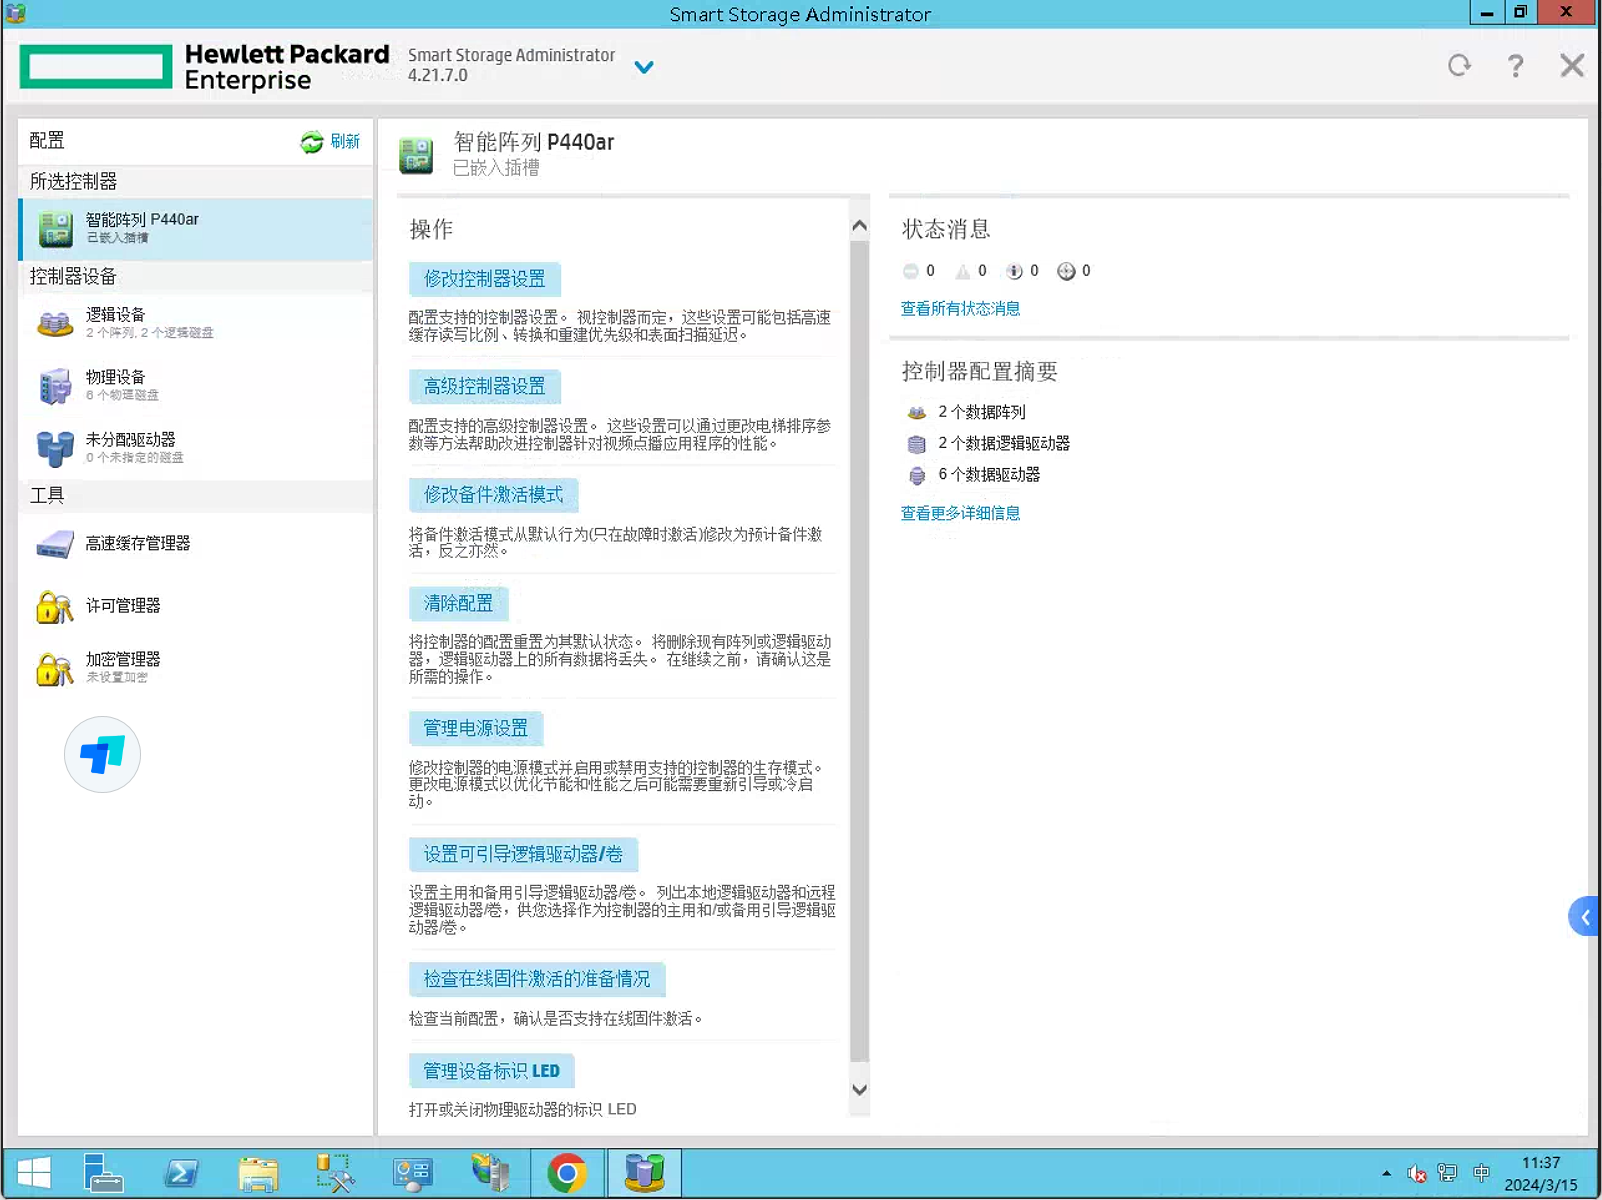
Task: Click the blue TeamViewer floating icon
Action: coord(102,755)
